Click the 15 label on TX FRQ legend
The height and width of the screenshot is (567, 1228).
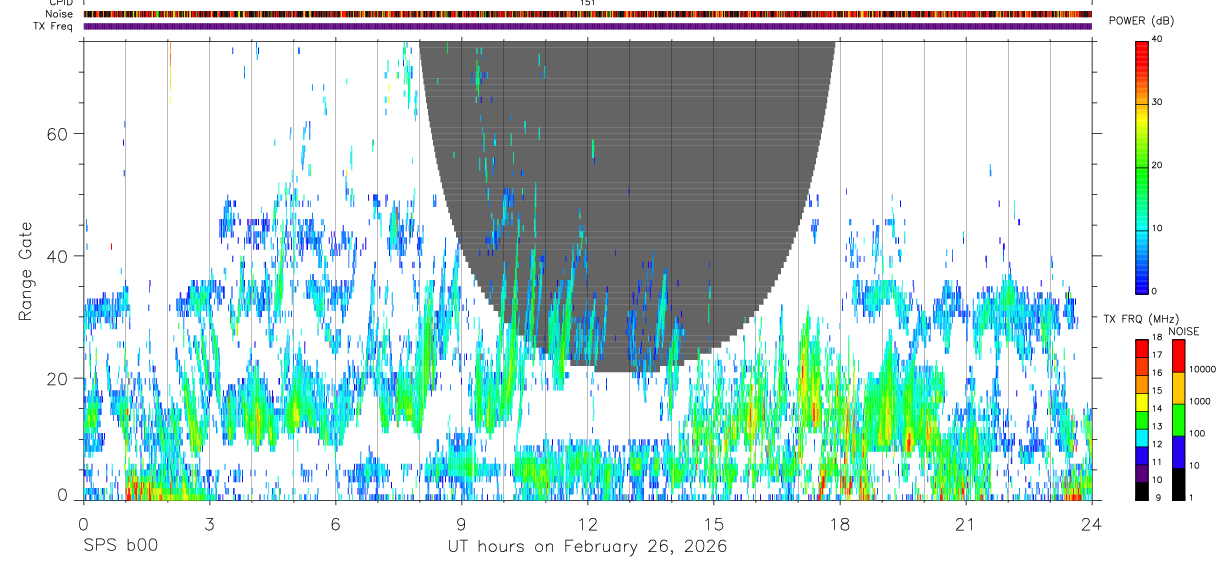tap(1158, 392)
